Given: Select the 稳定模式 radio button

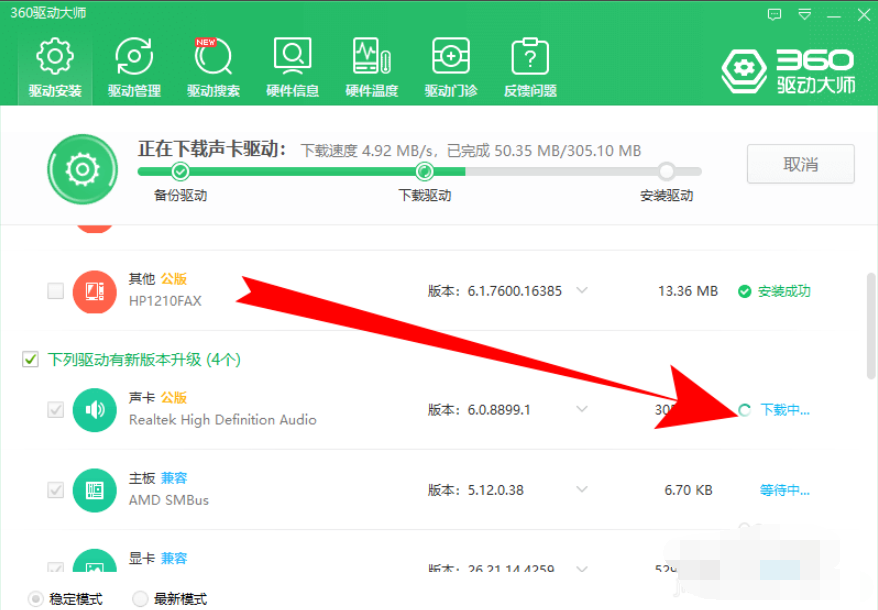Looking at the screenshot, I should pos(36,599).
